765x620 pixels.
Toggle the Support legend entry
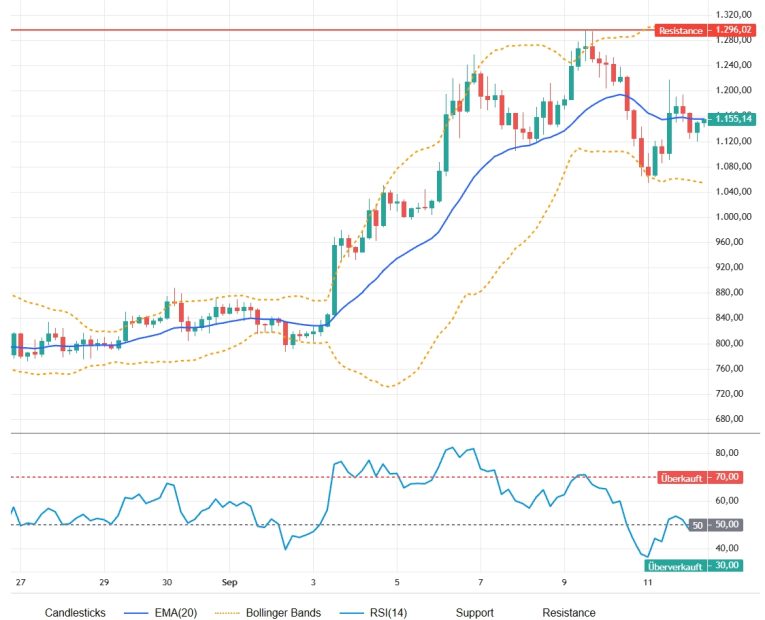click(x=474, y=613)
